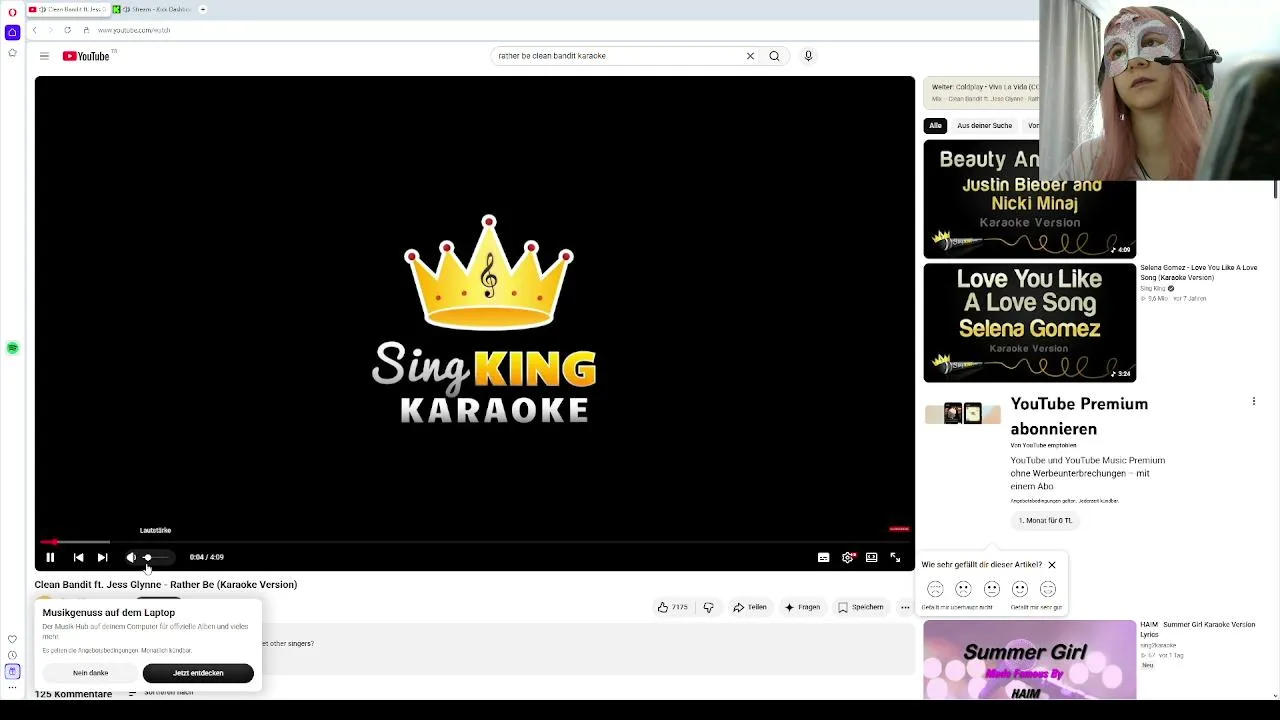Select the 'Alle' filter chip

[x=935, y=125]
